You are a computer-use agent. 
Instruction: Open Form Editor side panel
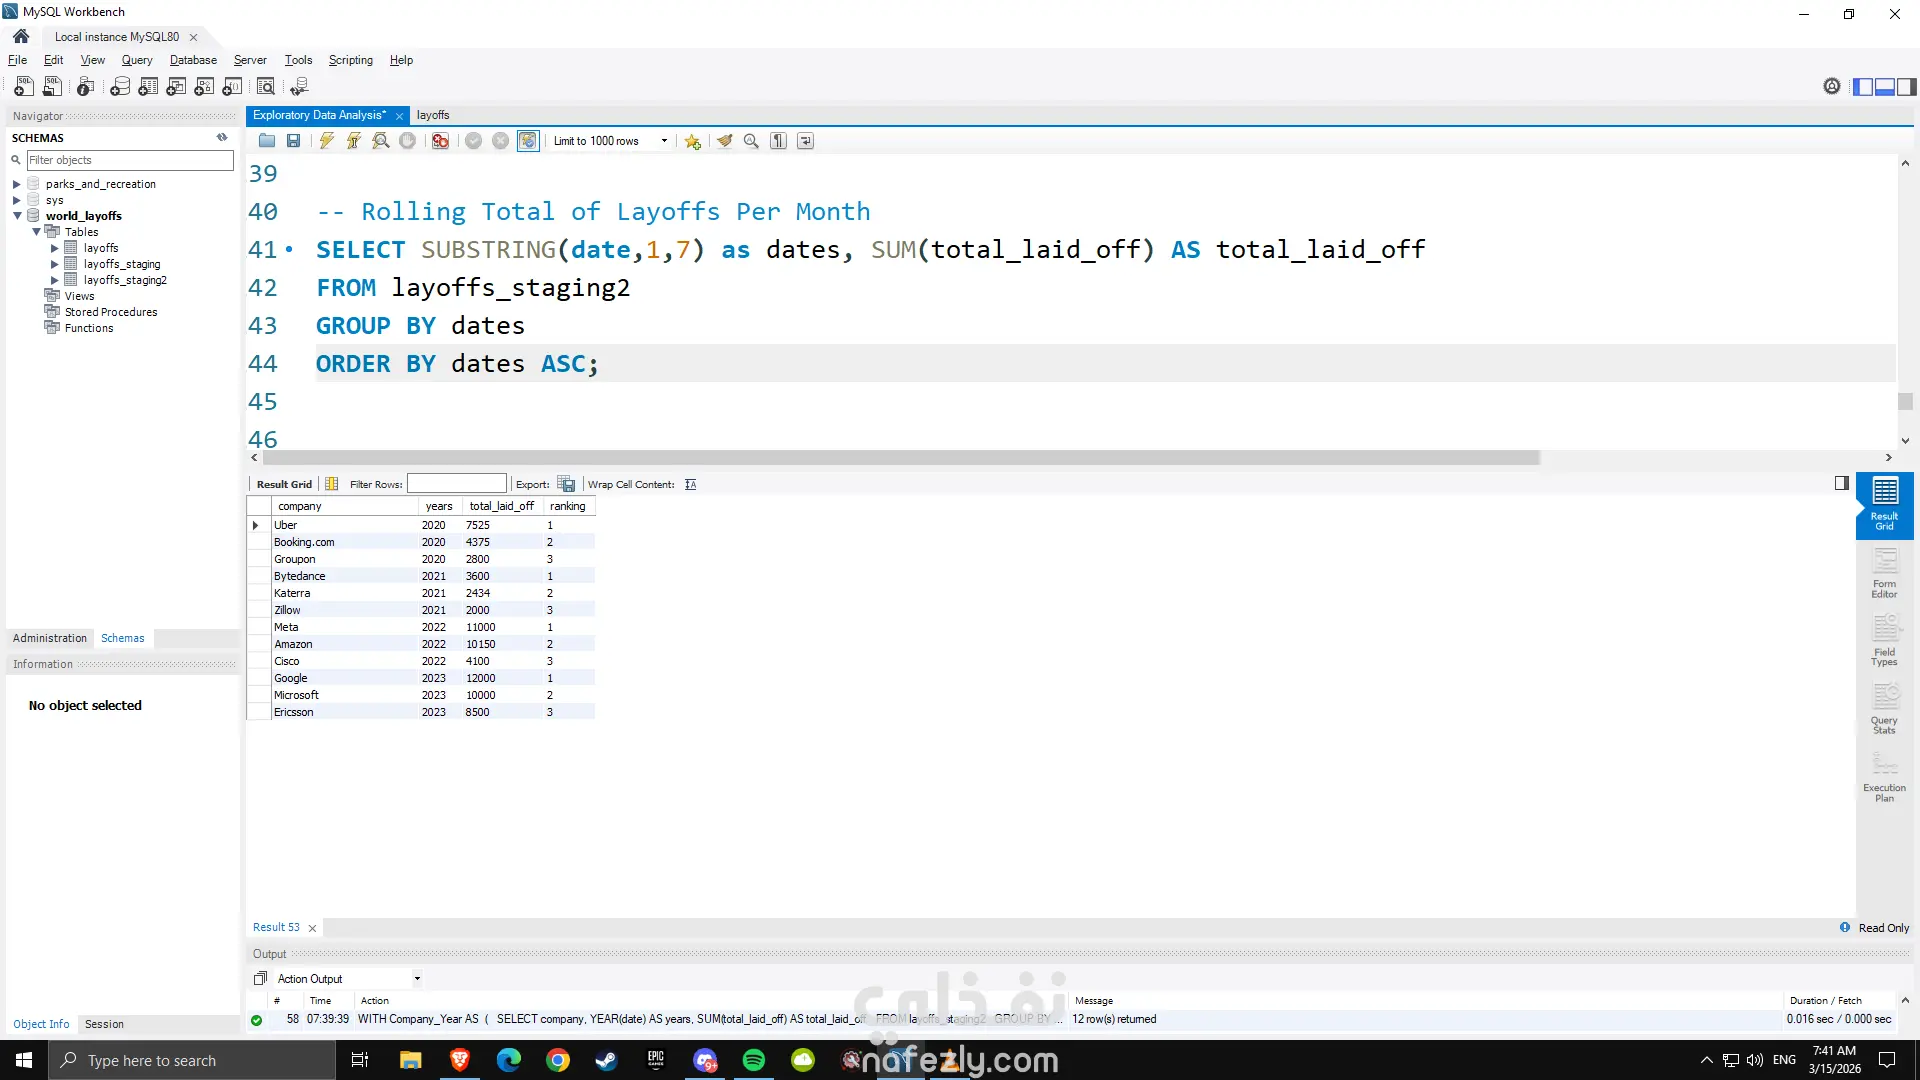coord(1884,575)
